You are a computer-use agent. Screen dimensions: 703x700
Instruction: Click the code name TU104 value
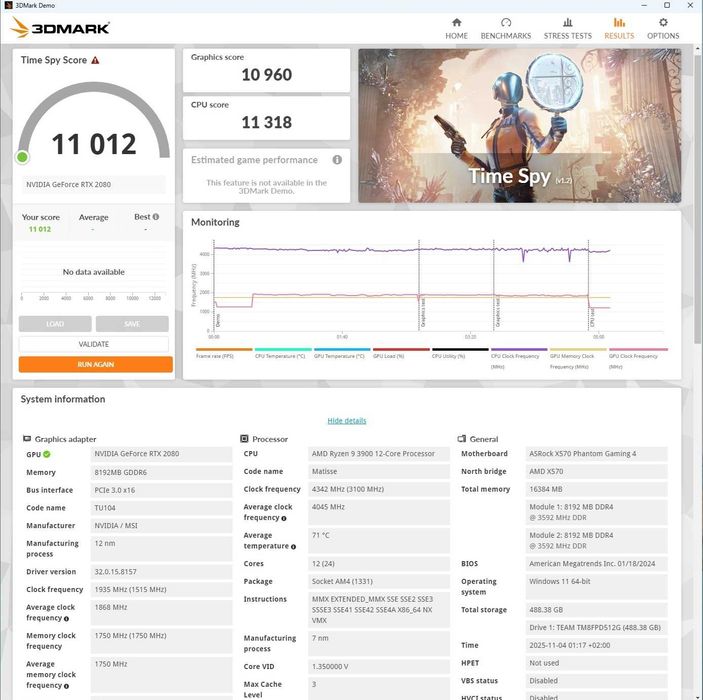161,508
